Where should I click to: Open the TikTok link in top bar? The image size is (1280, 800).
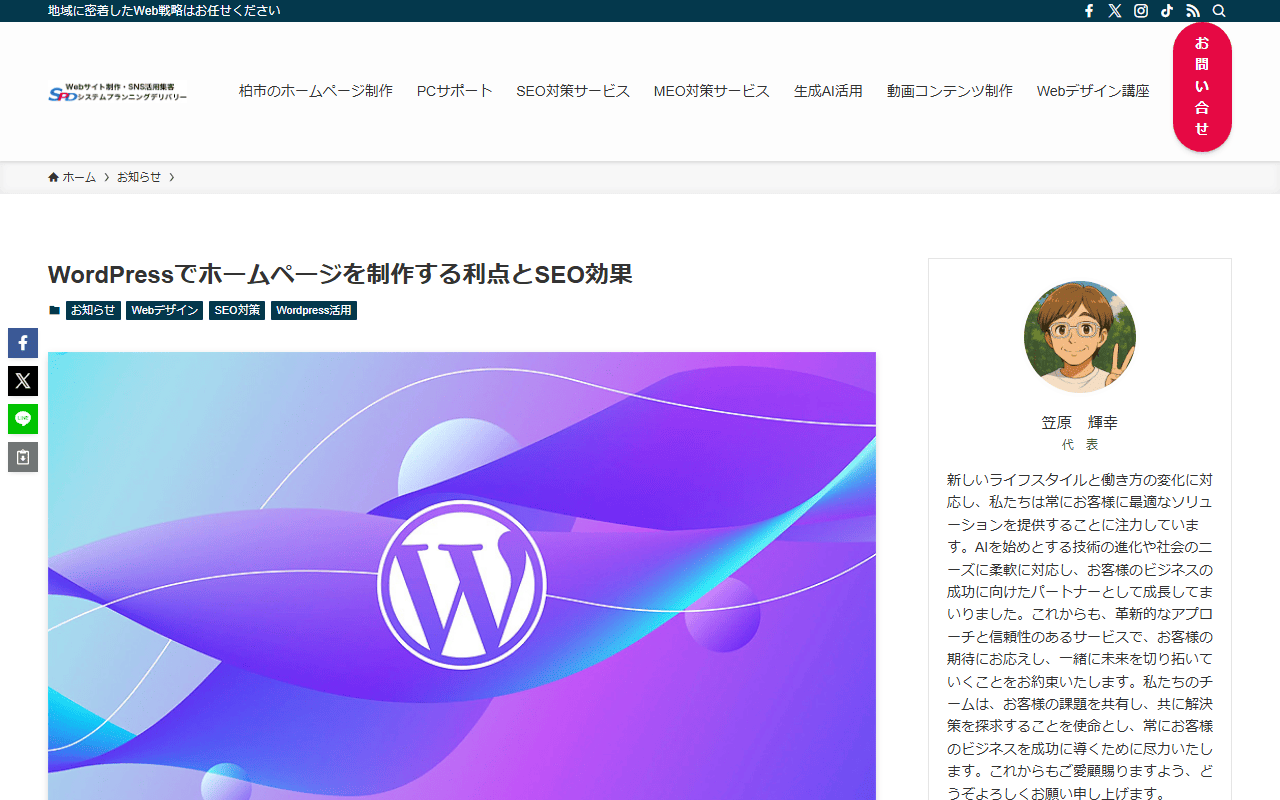point(1167,11)
